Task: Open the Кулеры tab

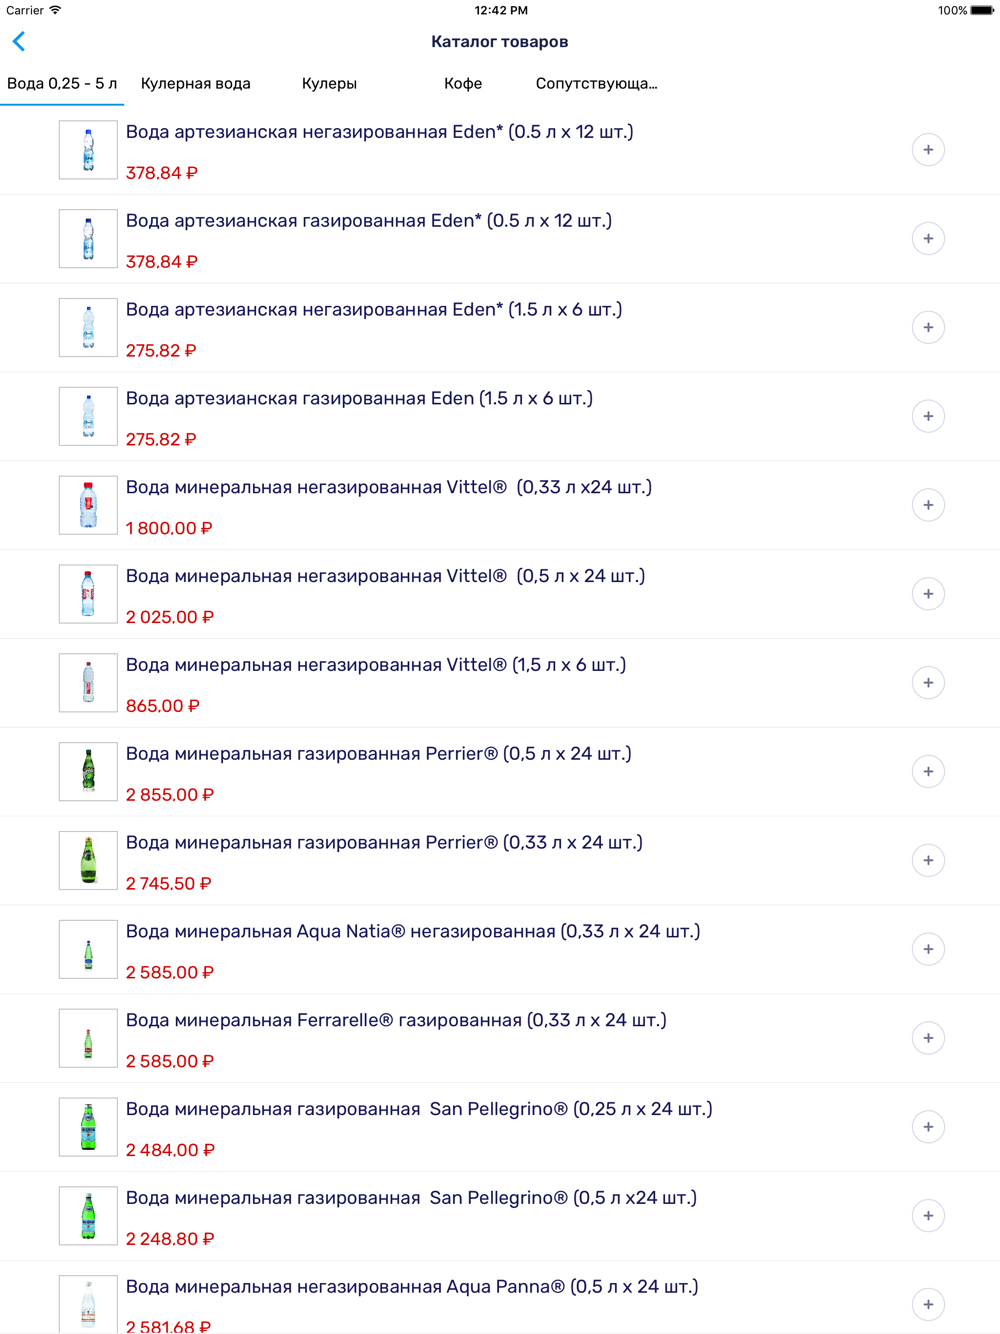Action: [x=329, y=84]
